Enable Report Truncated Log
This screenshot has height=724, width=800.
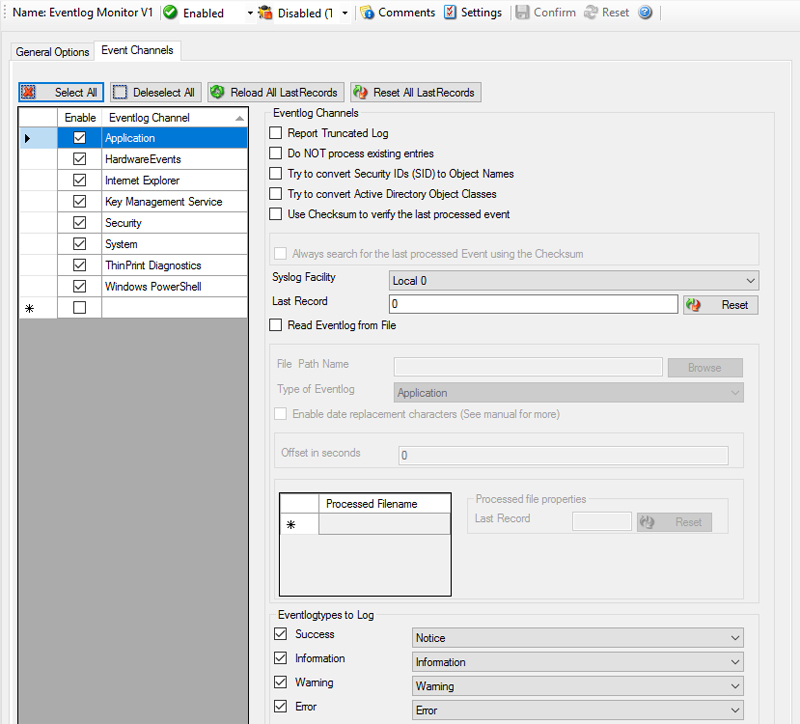click(276, 133)
